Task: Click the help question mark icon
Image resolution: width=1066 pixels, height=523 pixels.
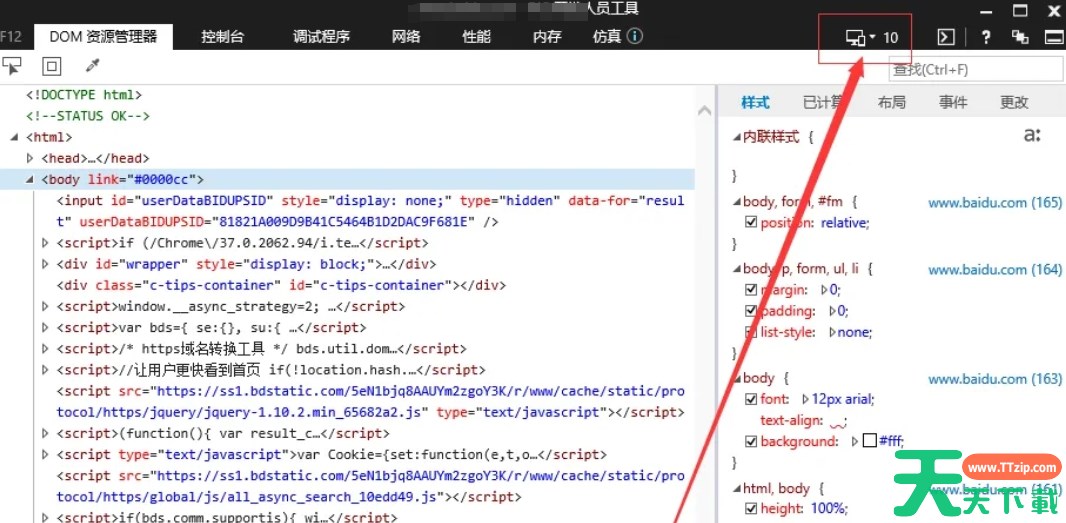Action: click(x=986, y=38)
